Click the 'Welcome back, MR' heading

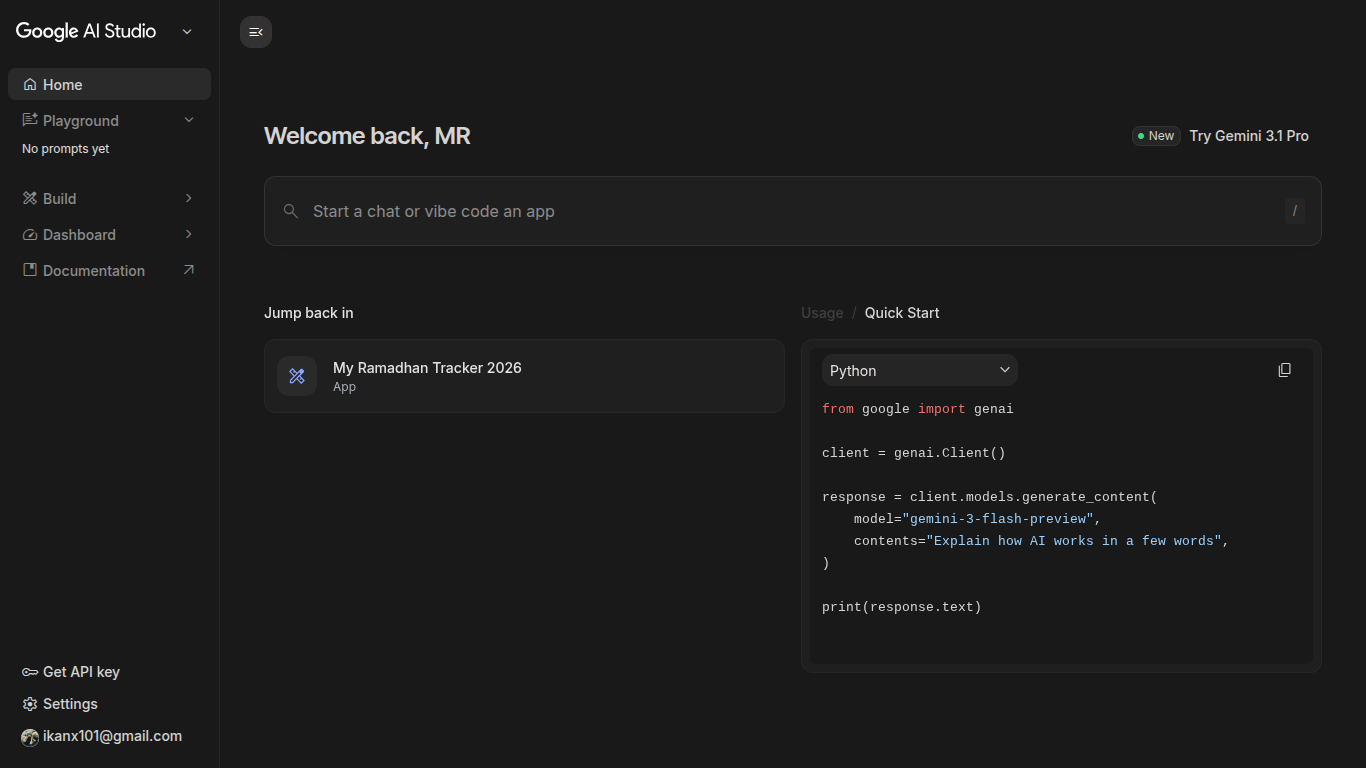(367, 136)
